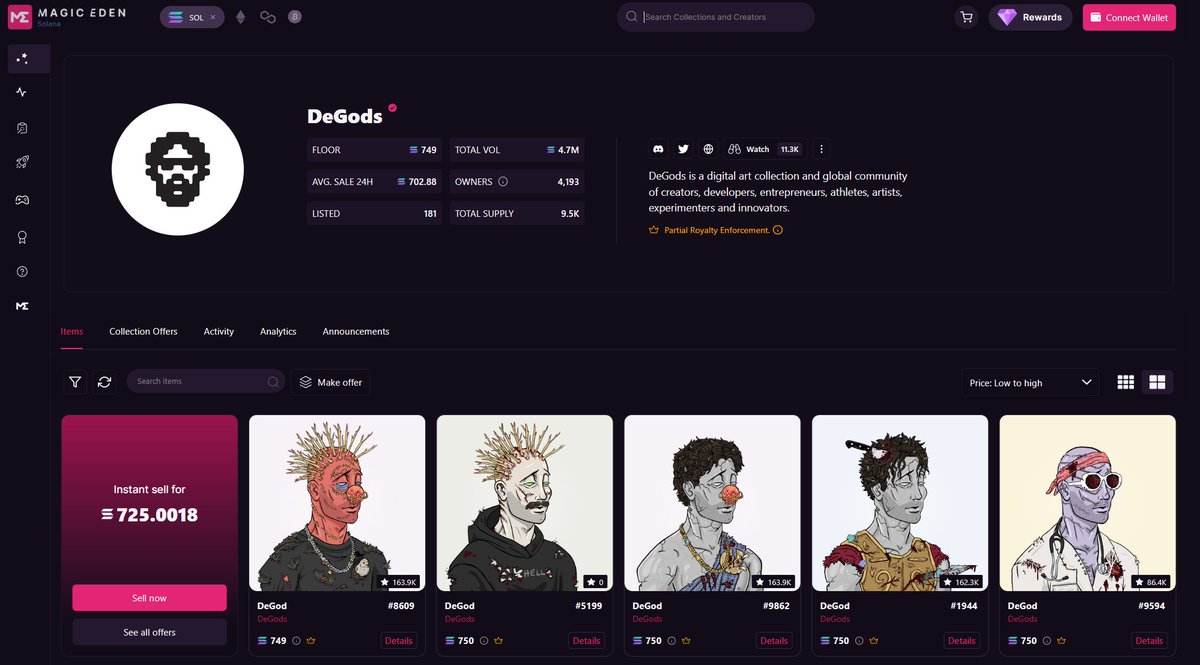Click Partial Royalty Enforcement label

[716, 230]
